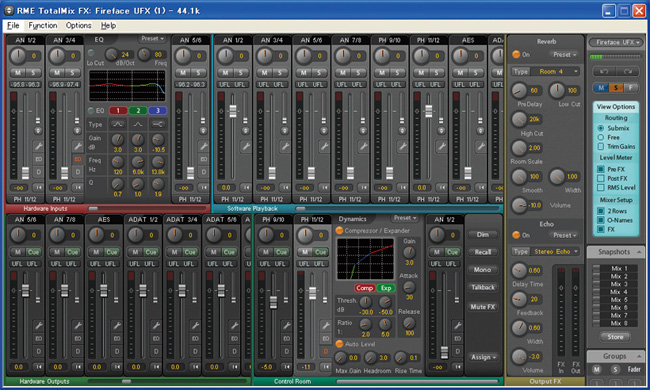Screen dimensions: 650x390
Task: Toggle the 2 Rows mixer setup checkbox
Action: (x=600, y=211)
